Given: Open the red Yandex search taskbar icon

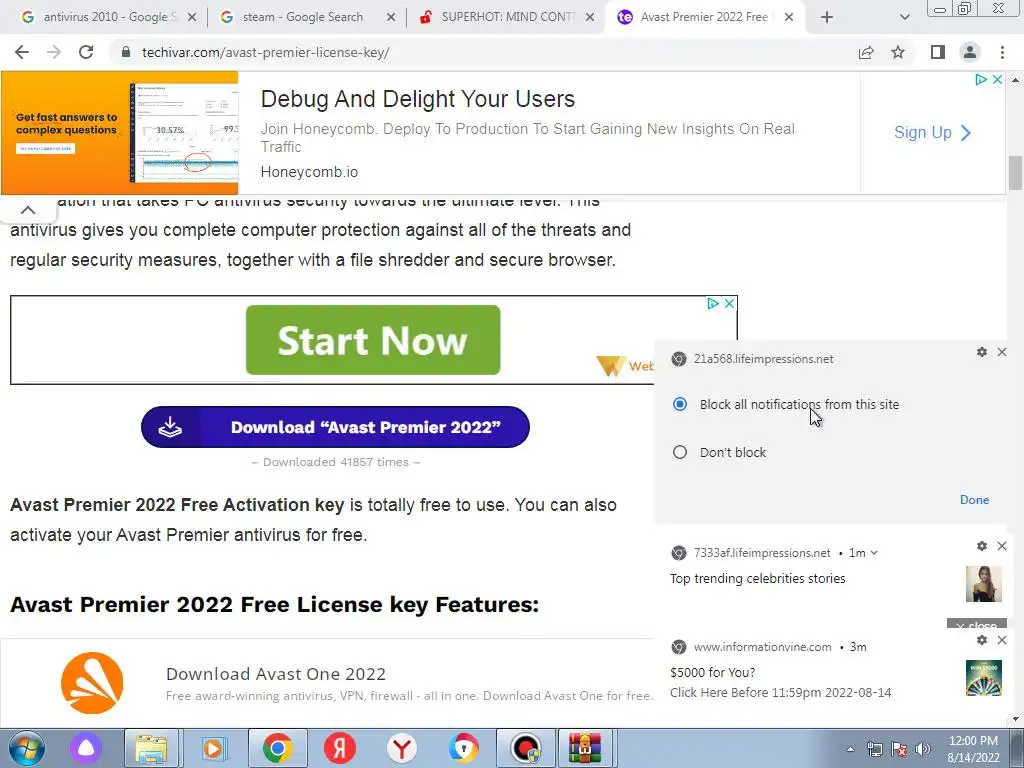Looking at the screenshot, I should pos(340,748).
